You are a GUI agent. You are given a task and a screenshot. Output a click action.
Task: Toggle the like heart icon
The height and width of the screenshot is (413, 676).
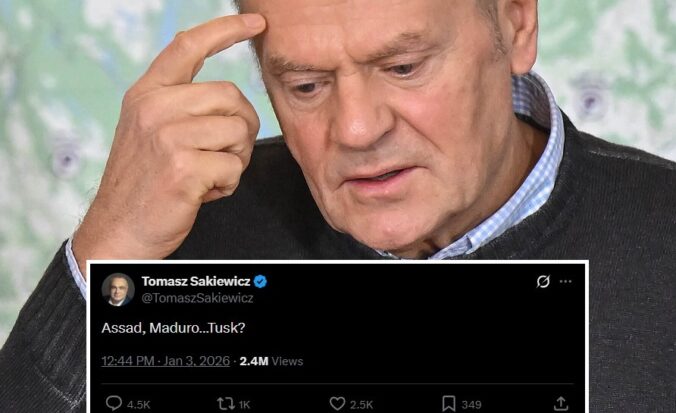click(x=337, y=404)
